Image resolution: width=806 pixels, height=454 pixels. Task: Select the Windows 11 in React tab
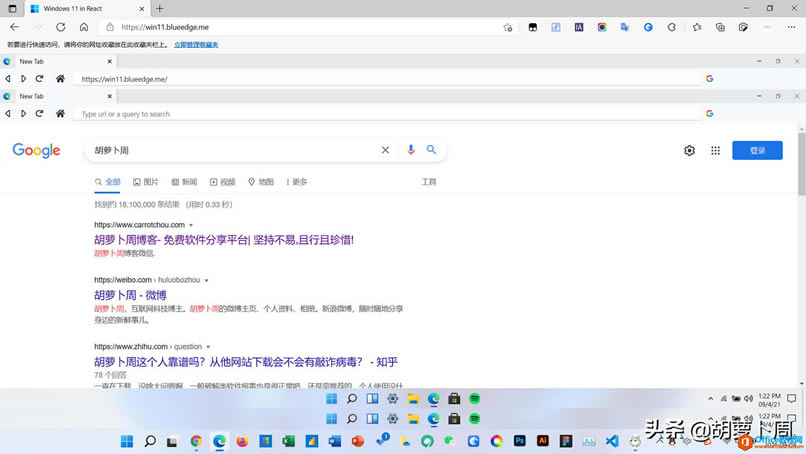tap(87, 9)
